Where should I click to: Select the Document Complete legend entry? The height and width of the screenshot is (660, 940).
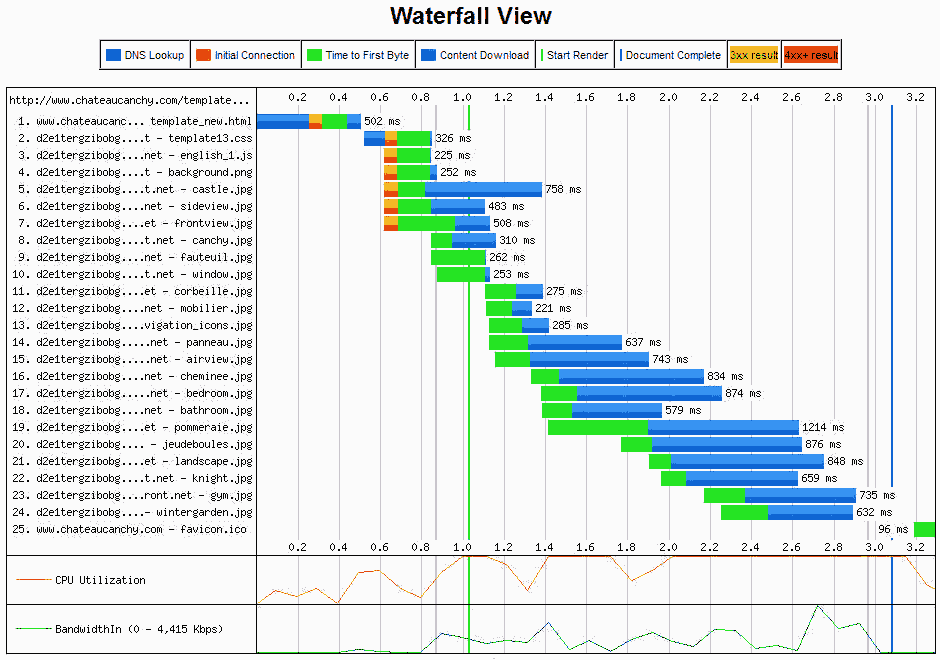670,55
